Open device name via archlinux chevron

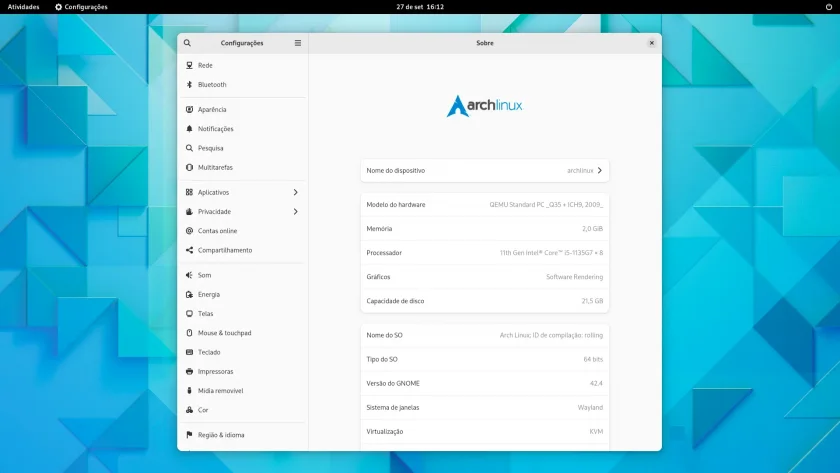pyautogui.click(x=599, y=170)
